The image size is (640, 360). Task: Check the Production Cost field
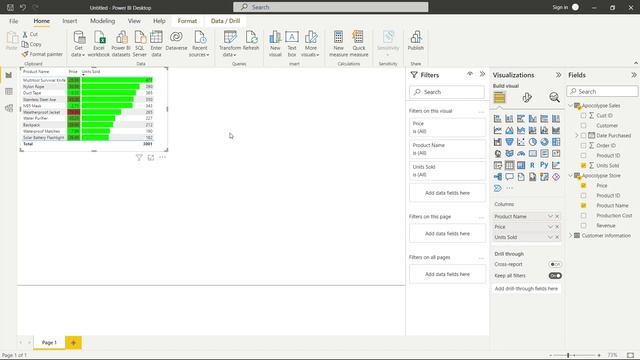pyautogui.click(x=583, y=216)
